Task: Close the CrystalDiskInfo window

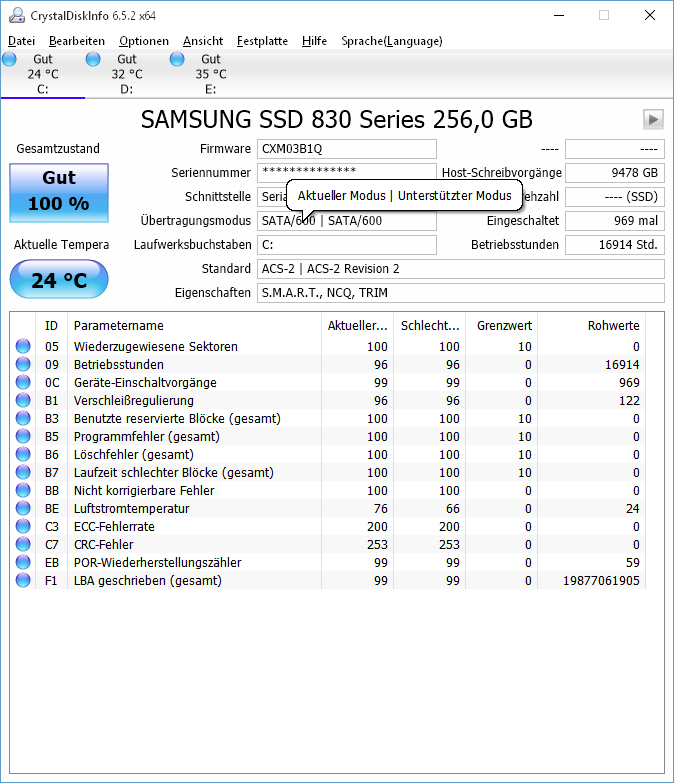Action: [x=650, y=15]
